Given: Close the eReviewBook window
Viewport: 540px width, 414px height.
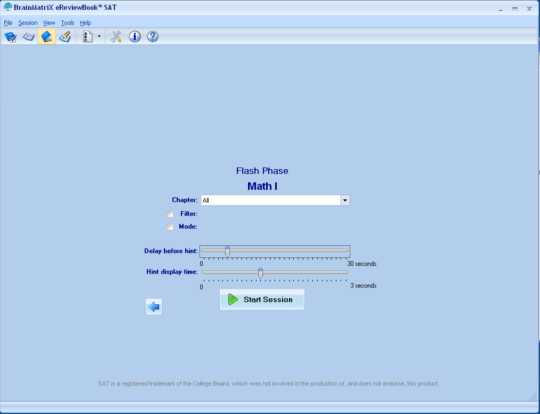Looking at the screenshot, I should click(529, 9).
